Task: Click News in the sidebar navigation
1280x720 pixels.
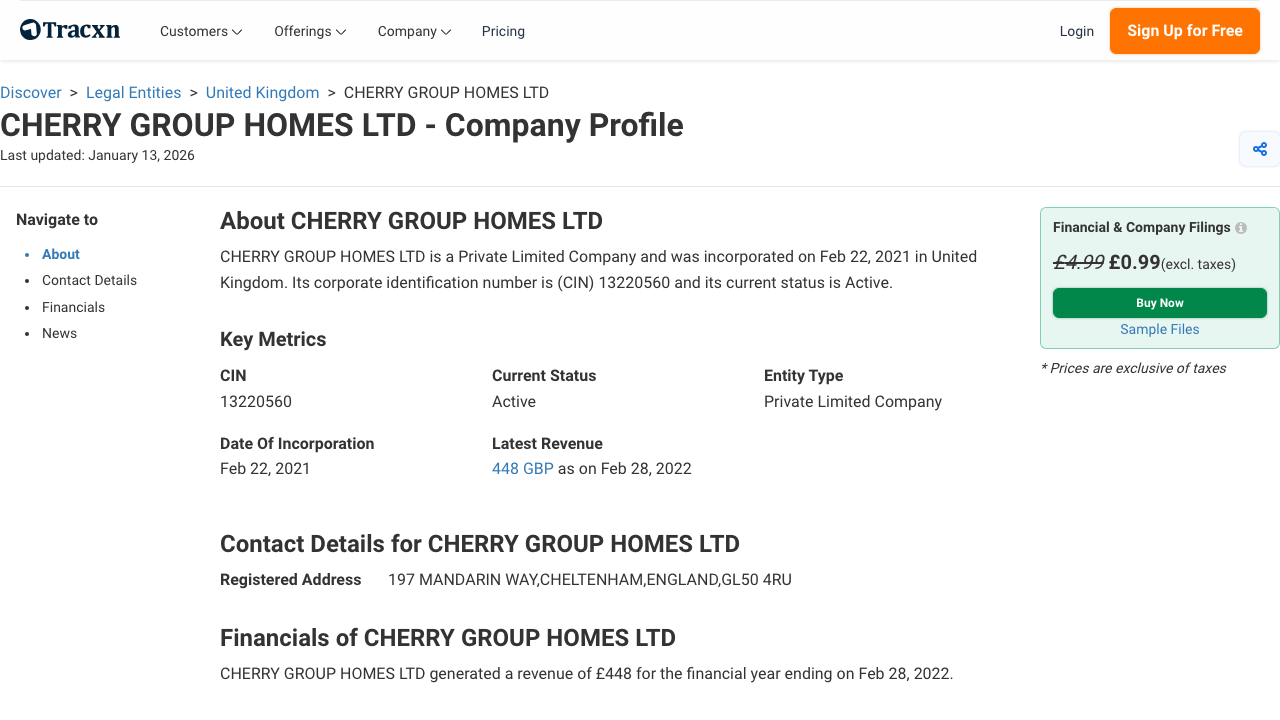Action: (59, 333)
